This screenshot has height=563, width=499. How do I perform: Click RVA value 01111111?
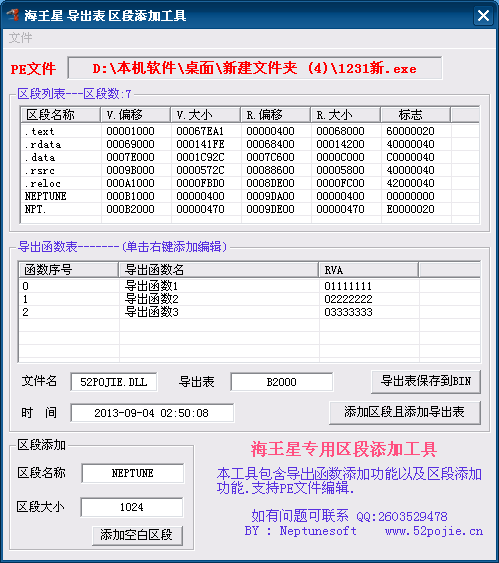coord(348,286)
